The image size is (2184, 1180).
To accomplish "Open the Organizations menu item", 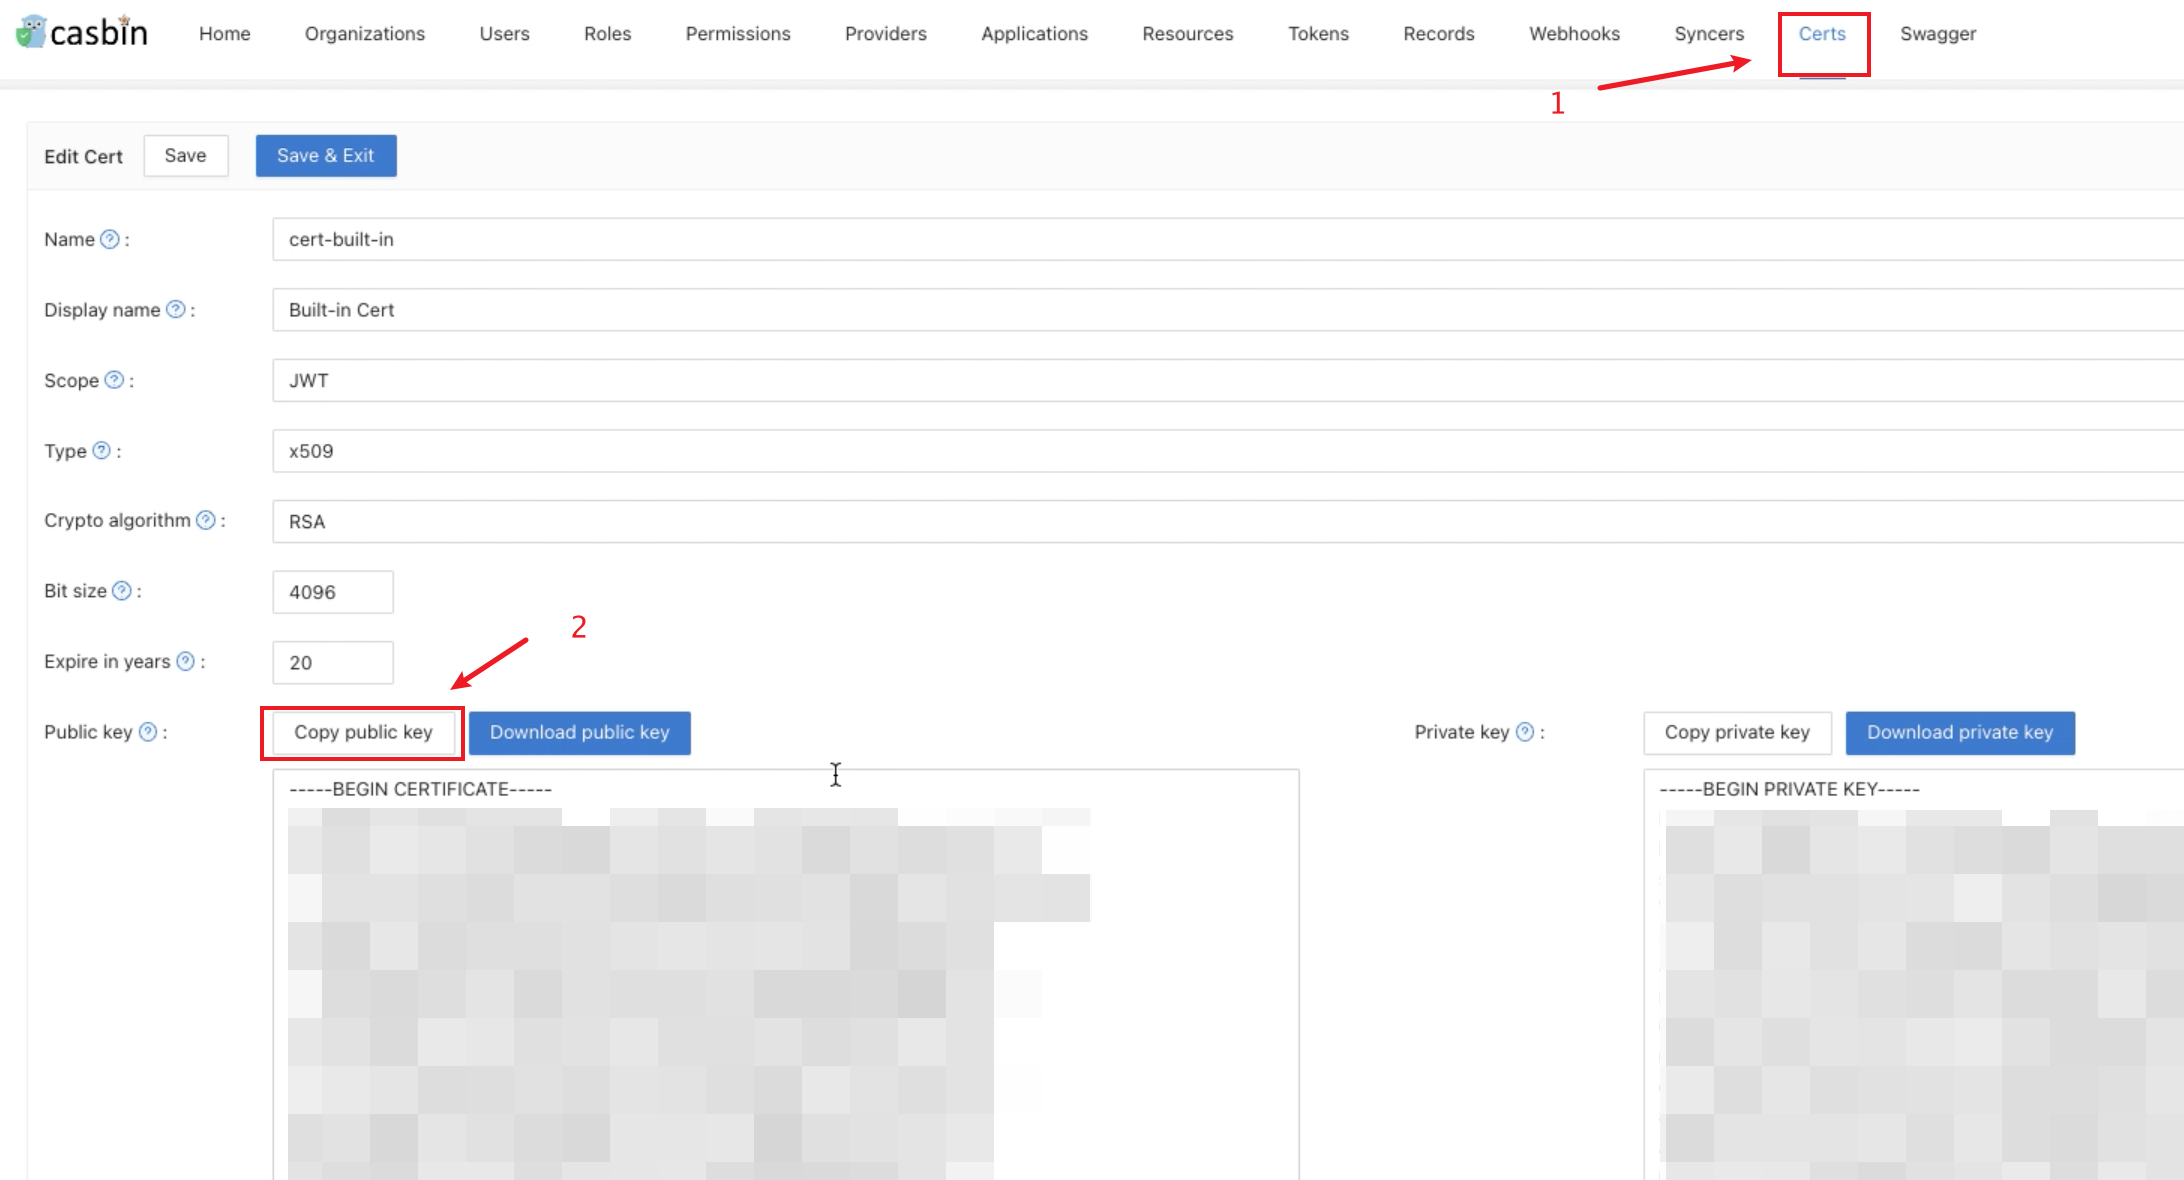I will coord(359,33).
